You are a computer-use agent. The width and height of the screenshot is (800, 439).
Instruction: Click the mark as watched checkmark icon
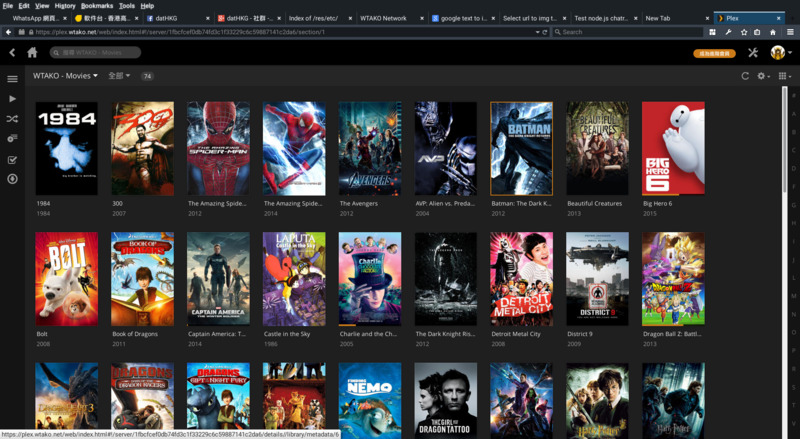tap(12, 160)
